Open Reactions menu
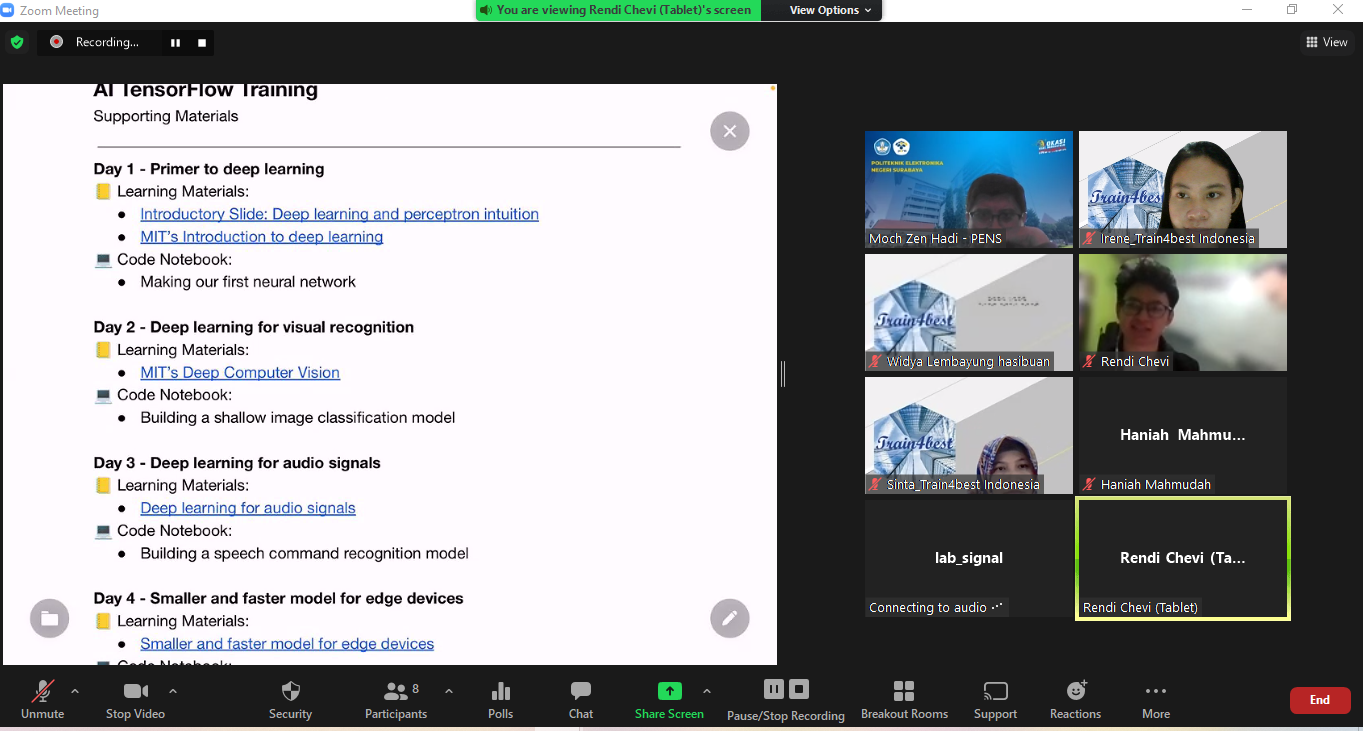Viewport: 1363px width, 731px height. (1075, 699)
